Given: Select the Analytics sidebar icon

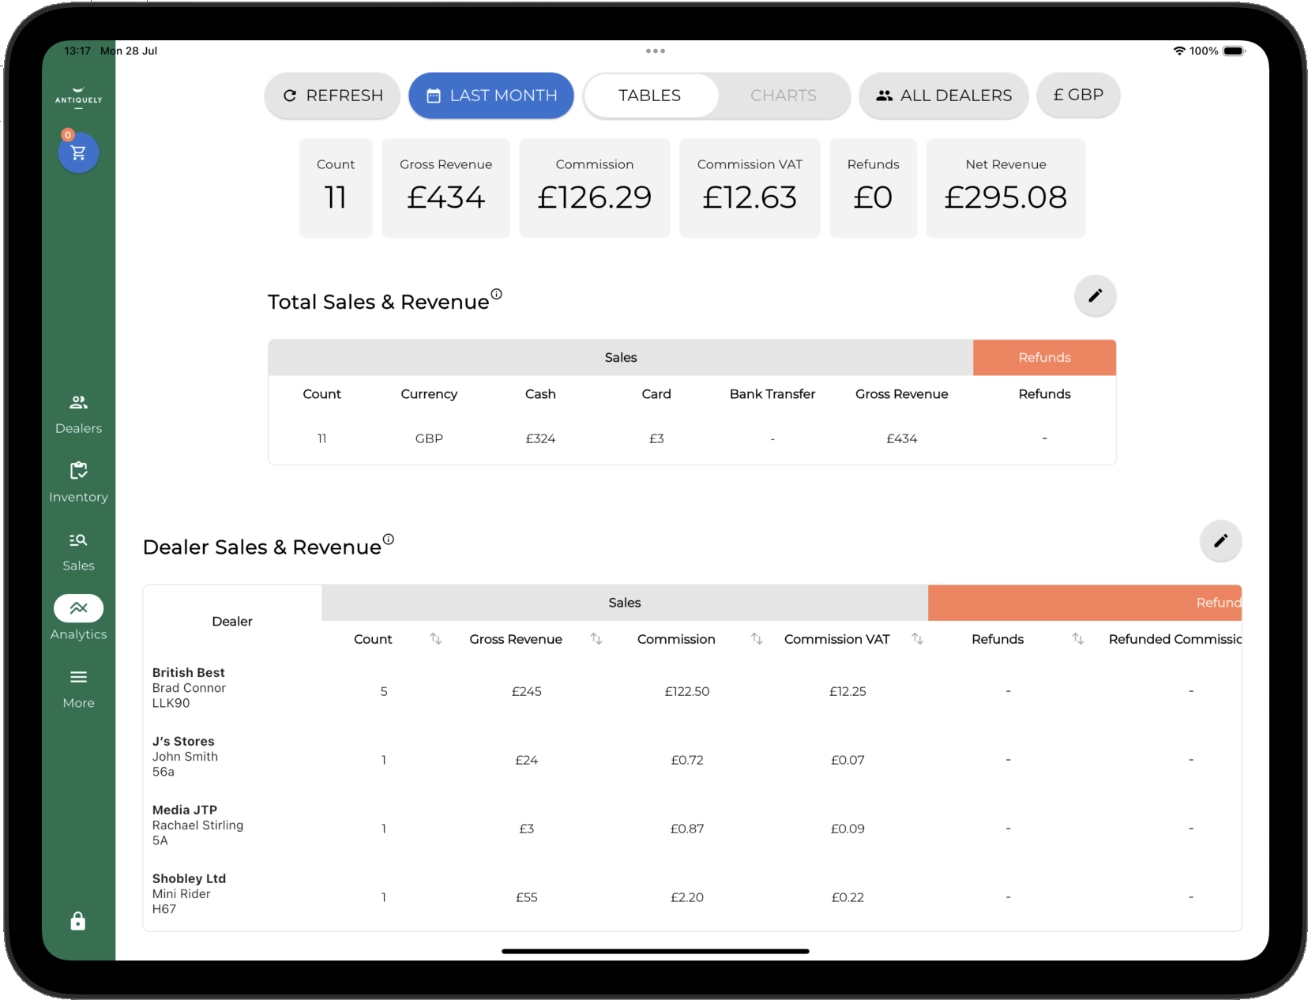Looking at the screenshot, I should click(78, 619).
